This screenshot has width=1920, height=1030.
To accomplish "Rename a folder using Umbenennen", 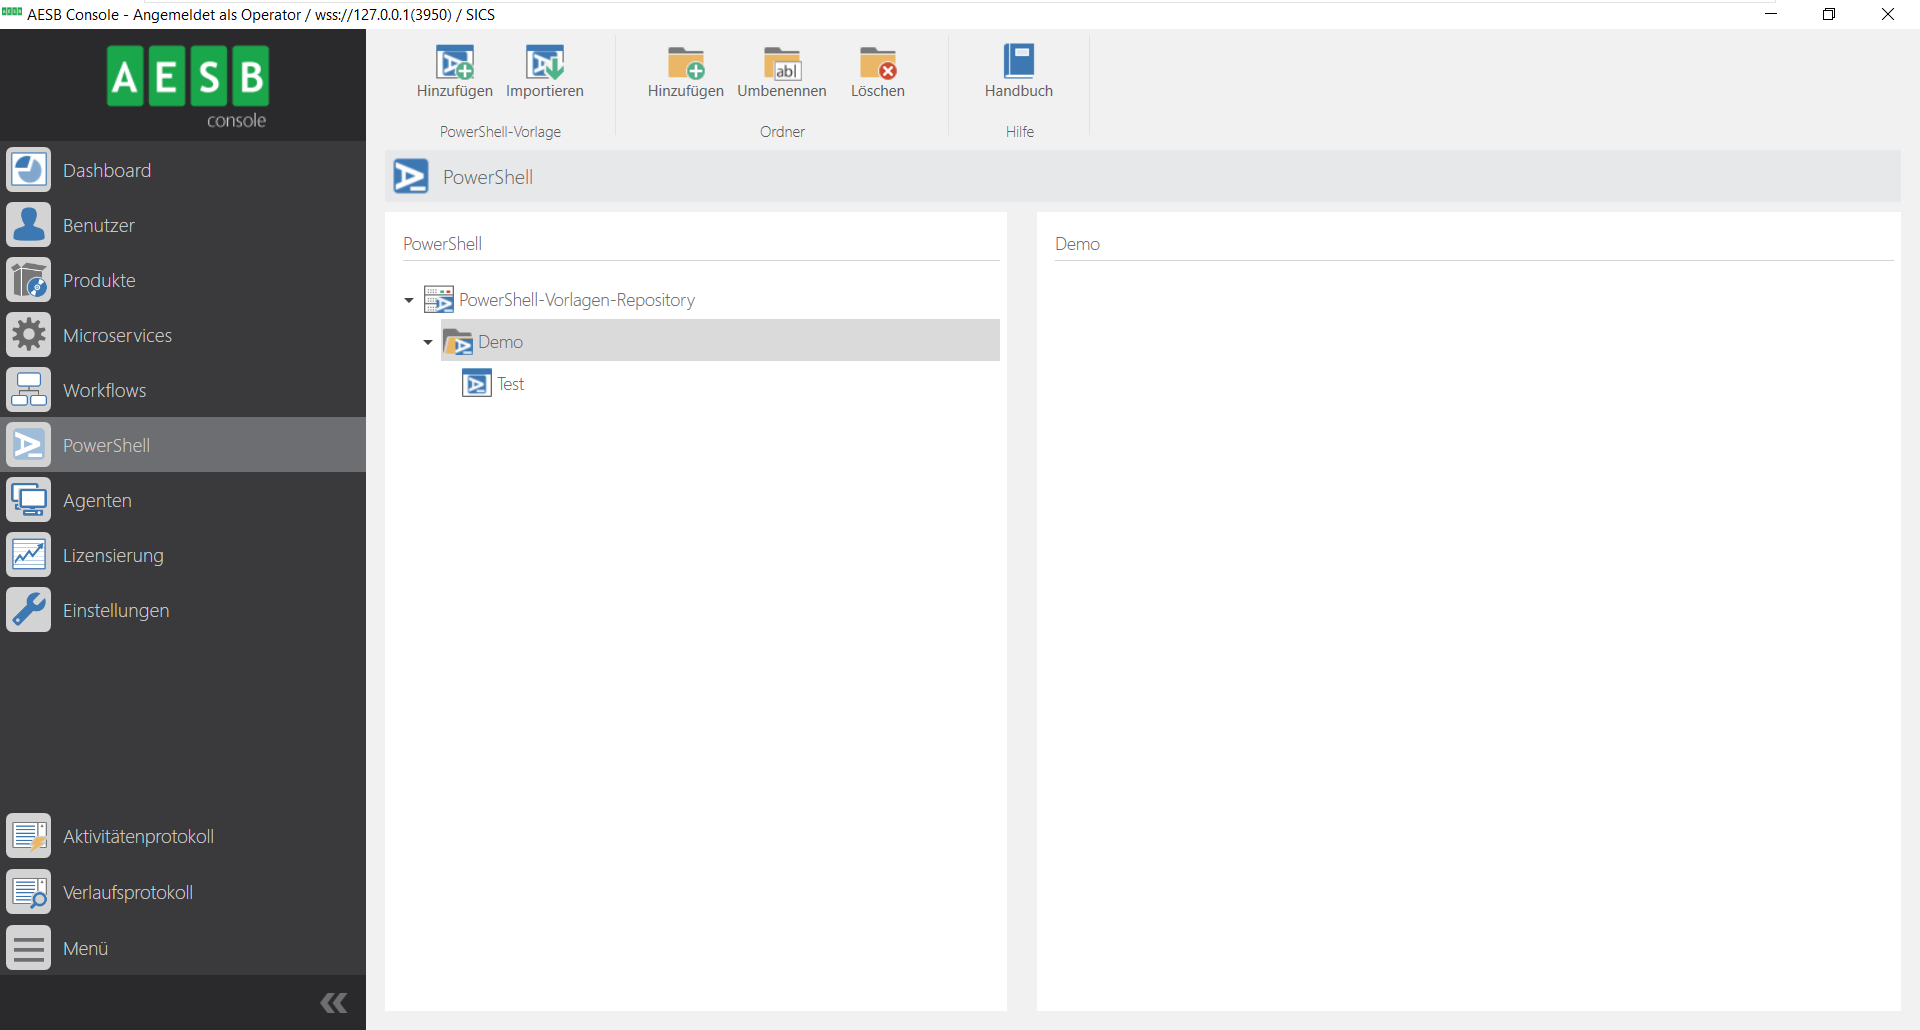I will 782,72.
